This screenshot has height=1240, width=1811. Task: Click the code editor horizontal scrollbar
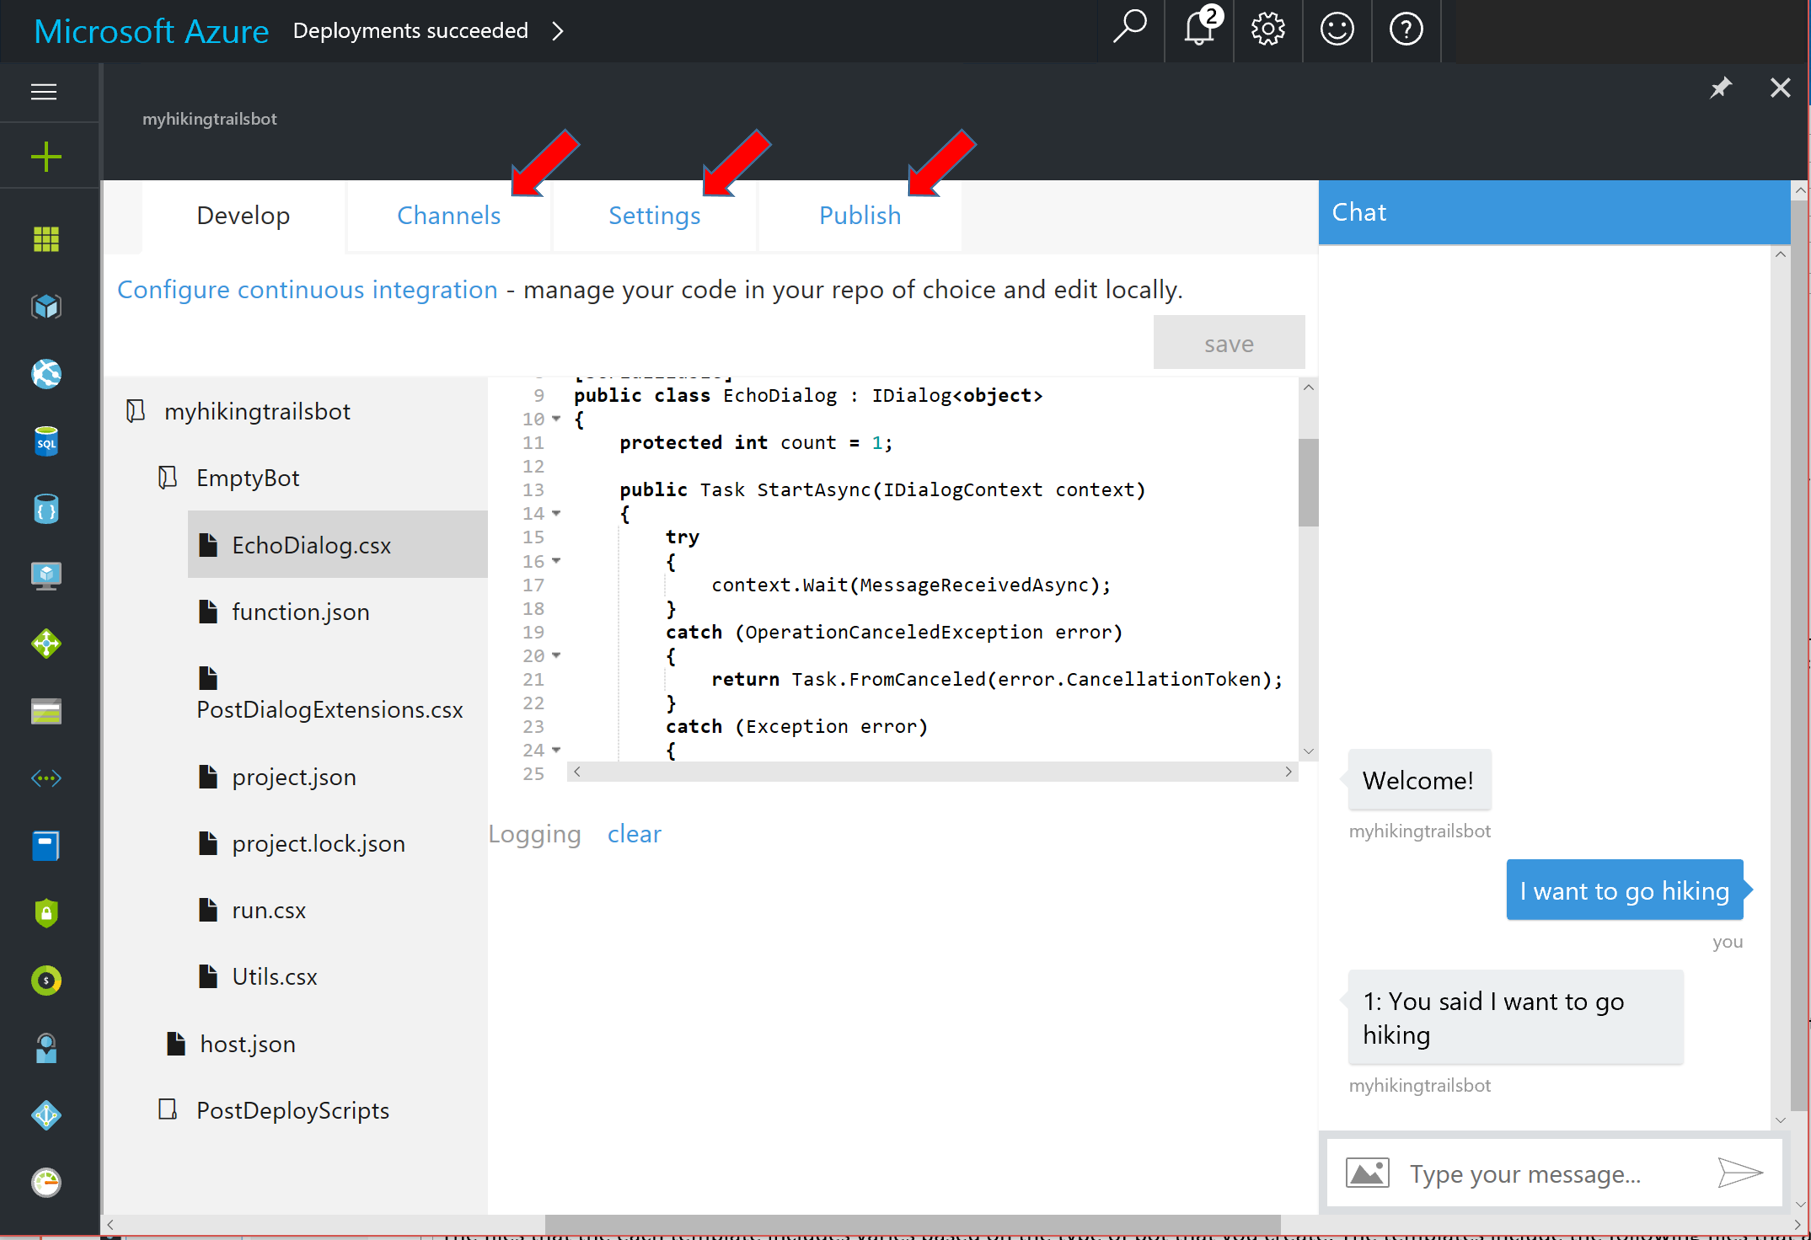(x=932, y=772)
